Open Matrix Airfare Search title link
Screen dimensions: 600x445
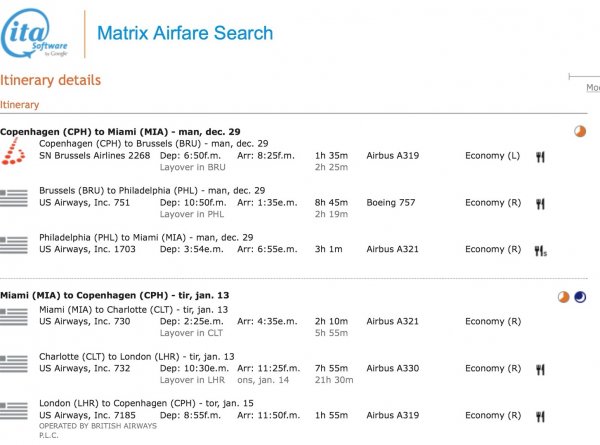click(185, 33)
